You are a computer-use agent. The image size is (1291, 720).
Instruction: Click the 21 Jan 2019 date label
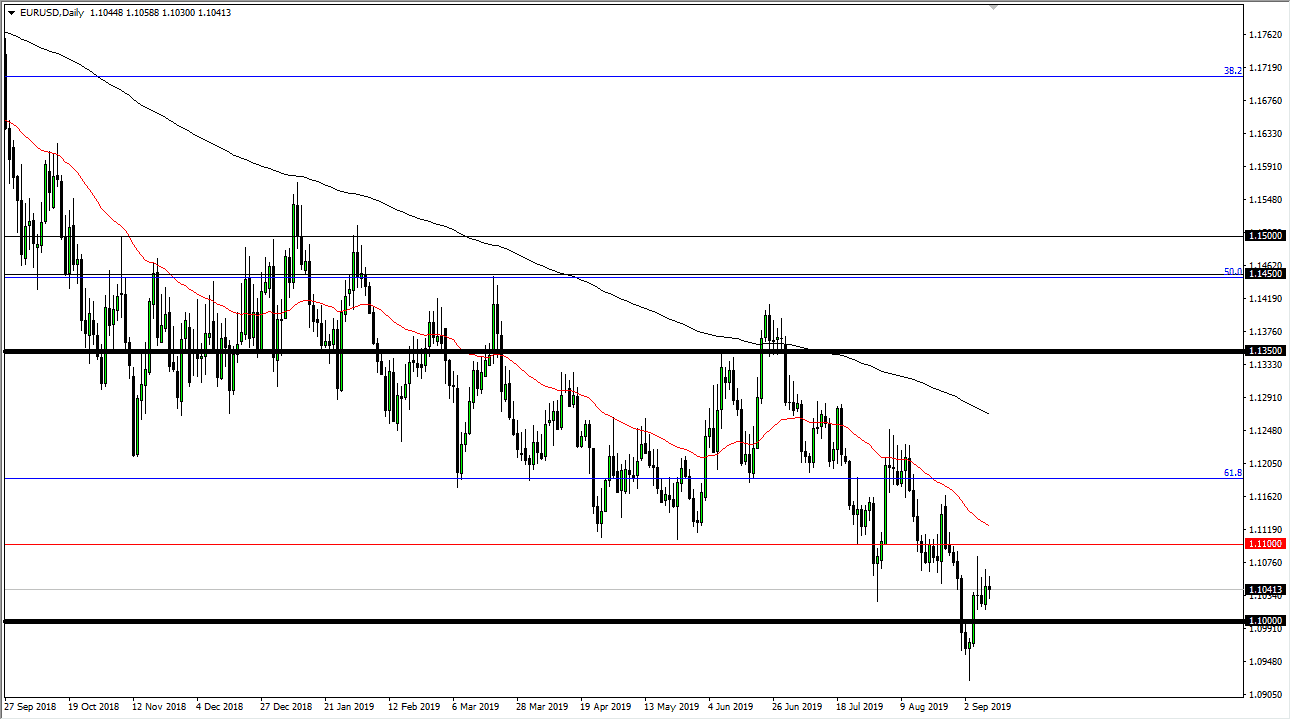(x=350, y=706)
